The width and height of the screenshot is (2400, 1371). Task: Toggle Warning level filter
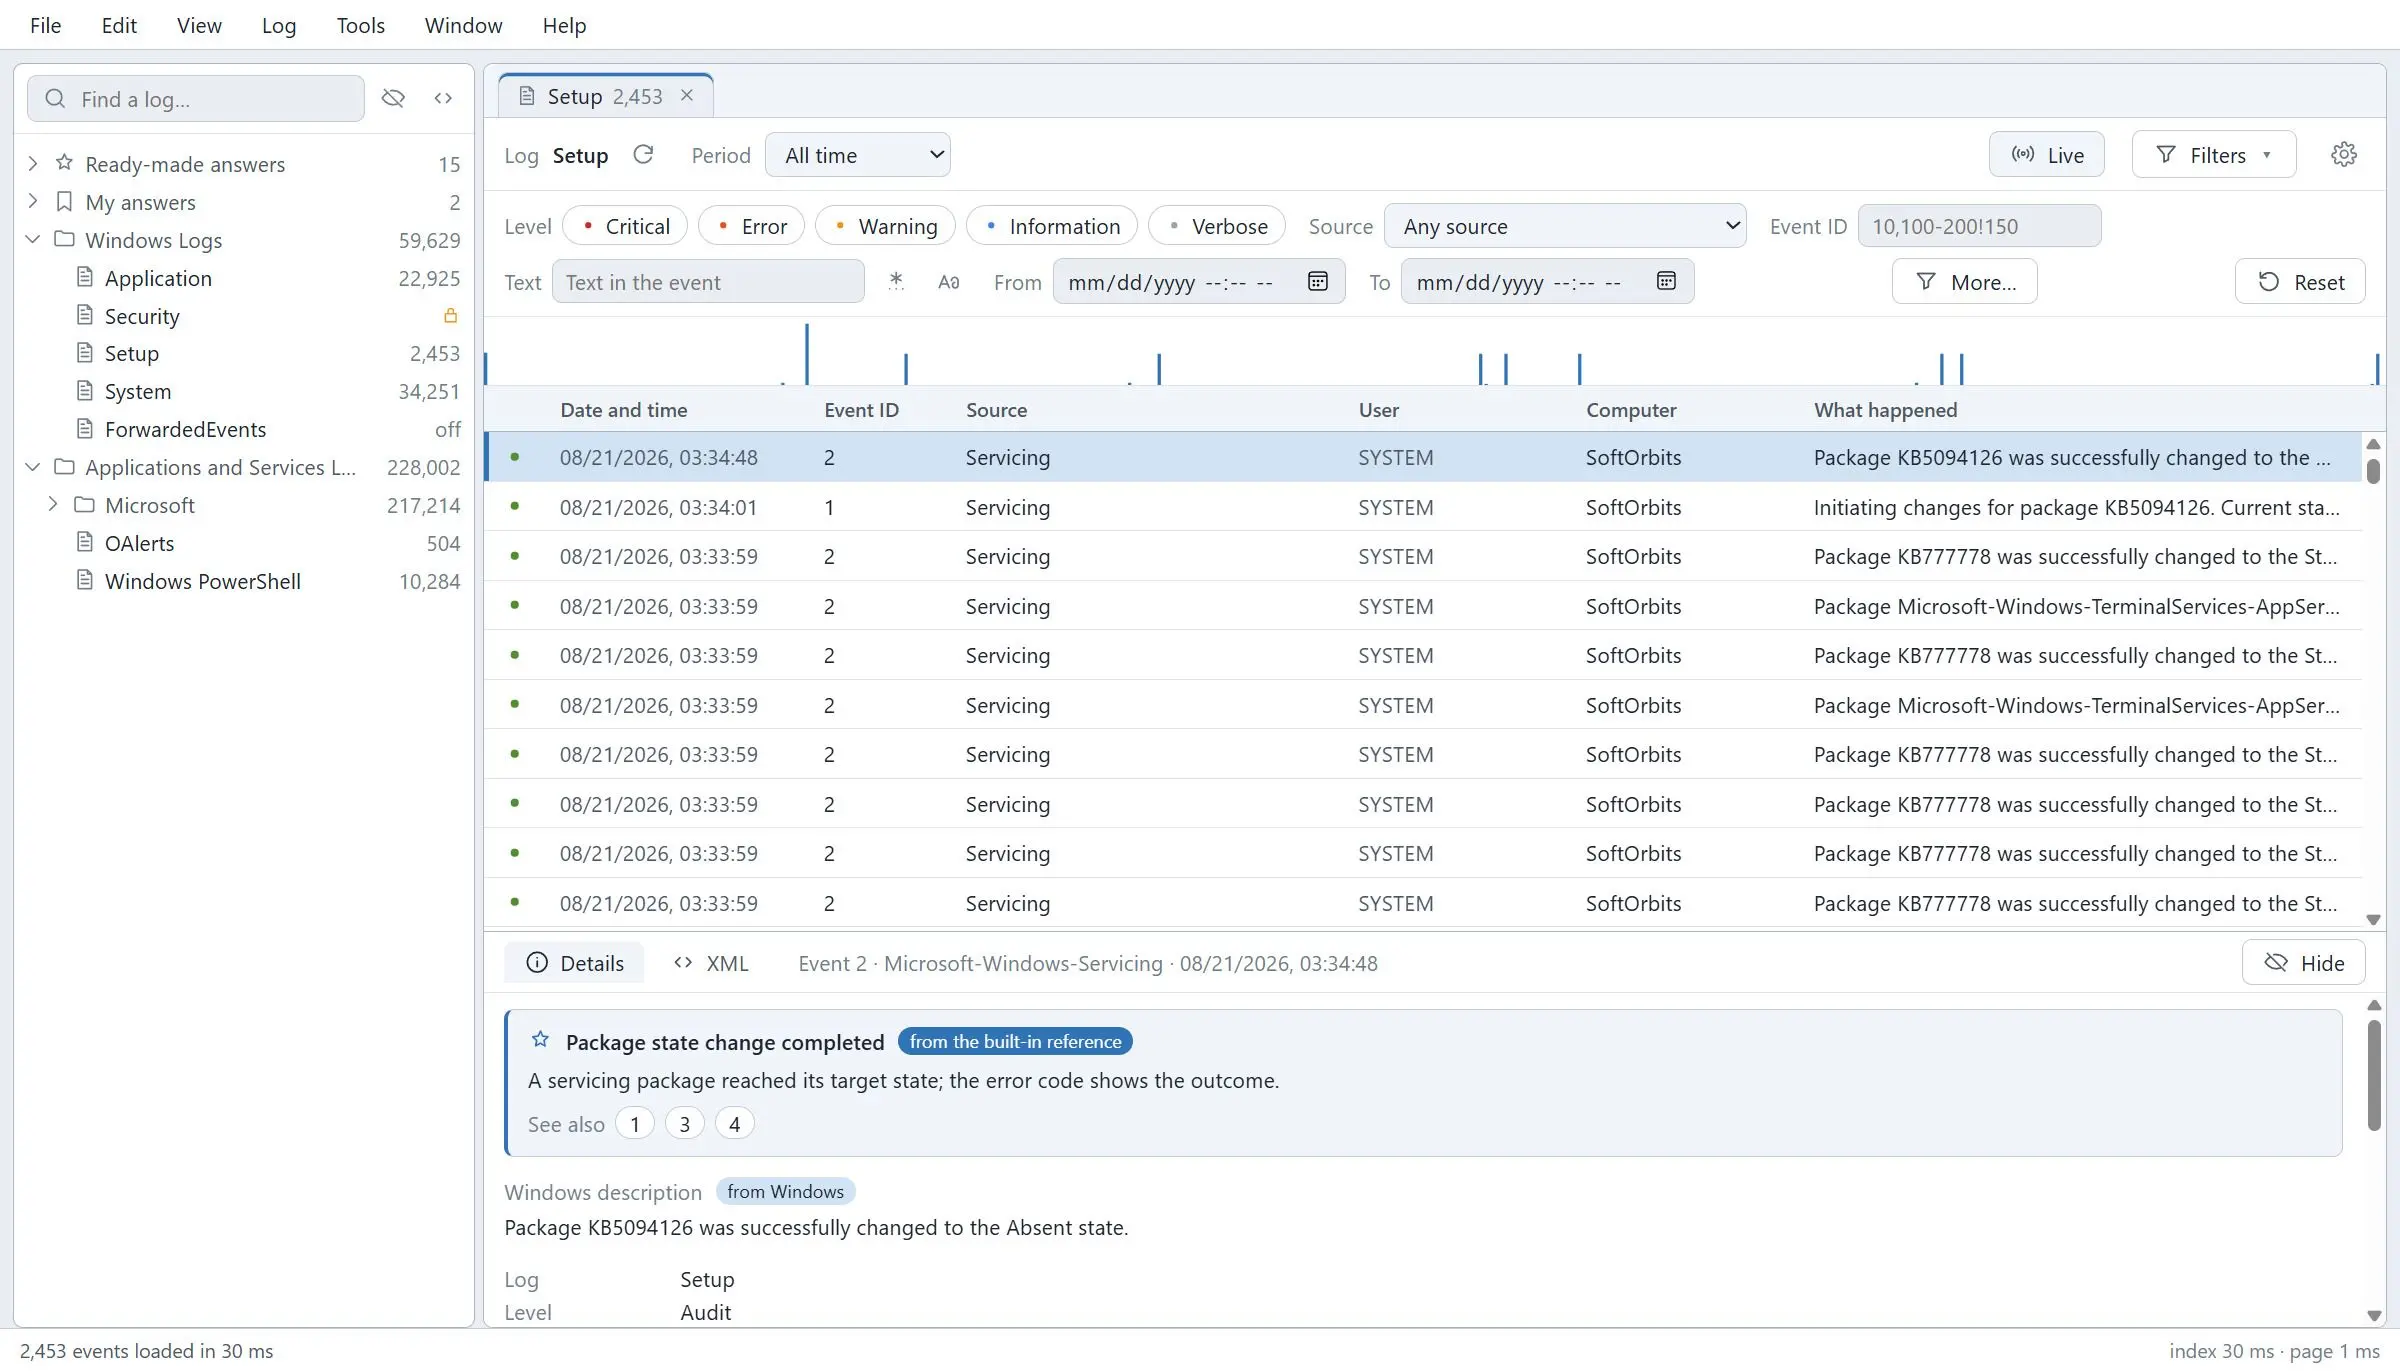tap(885, 226)
